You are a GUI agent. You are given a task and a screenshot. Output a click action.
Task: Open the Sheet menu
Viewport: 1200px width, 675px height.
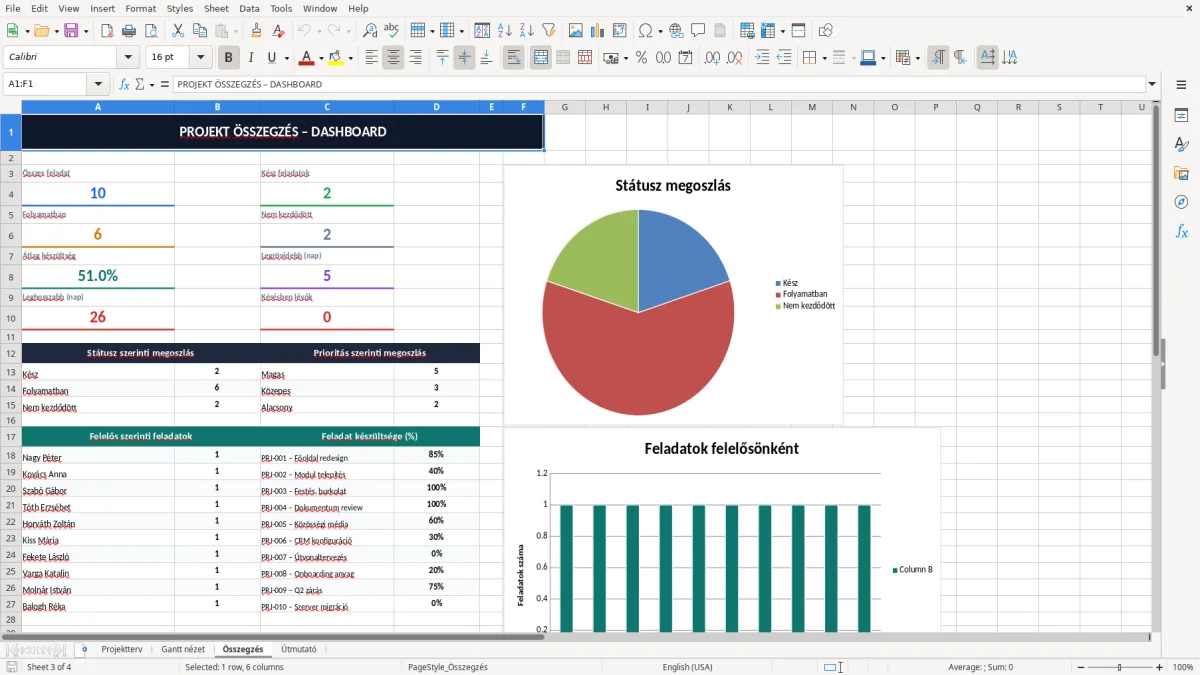[x=216, y=8]
